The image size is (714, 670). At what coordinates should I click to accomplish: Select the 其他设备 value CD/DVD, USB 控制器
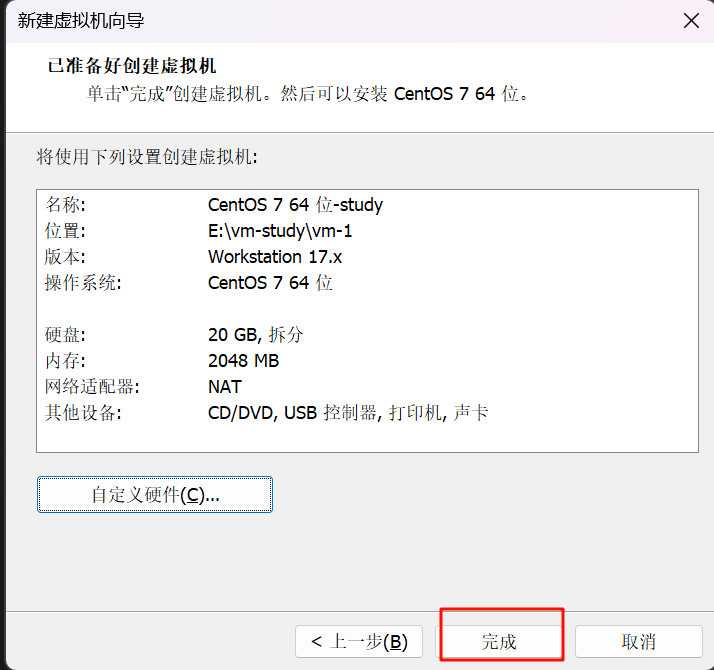click(x=348, y=413)
